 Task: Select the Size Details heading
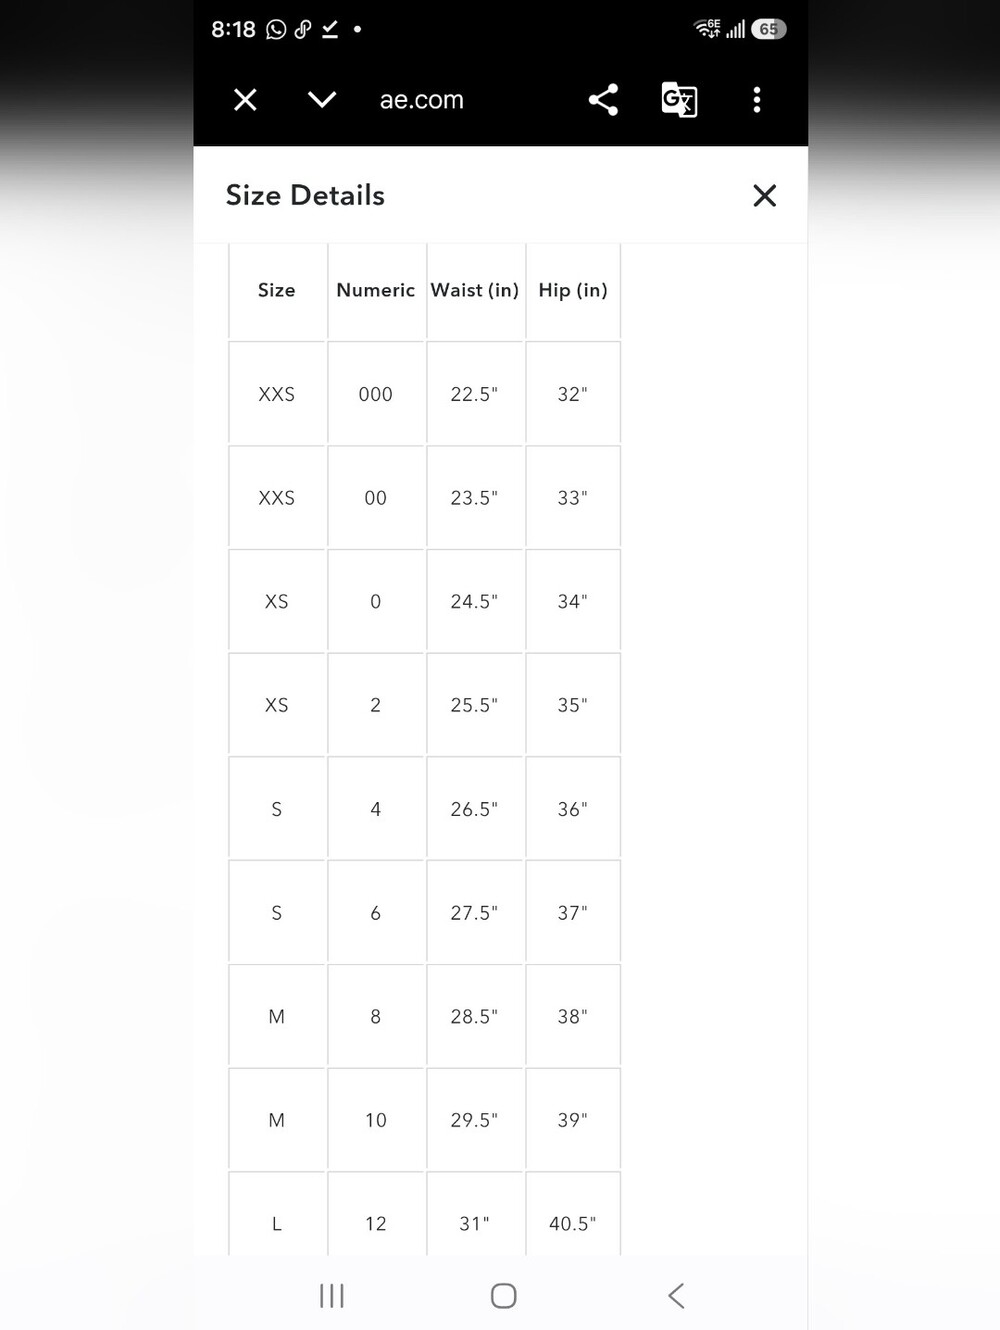pyautogui.click(x=305, y=195)
